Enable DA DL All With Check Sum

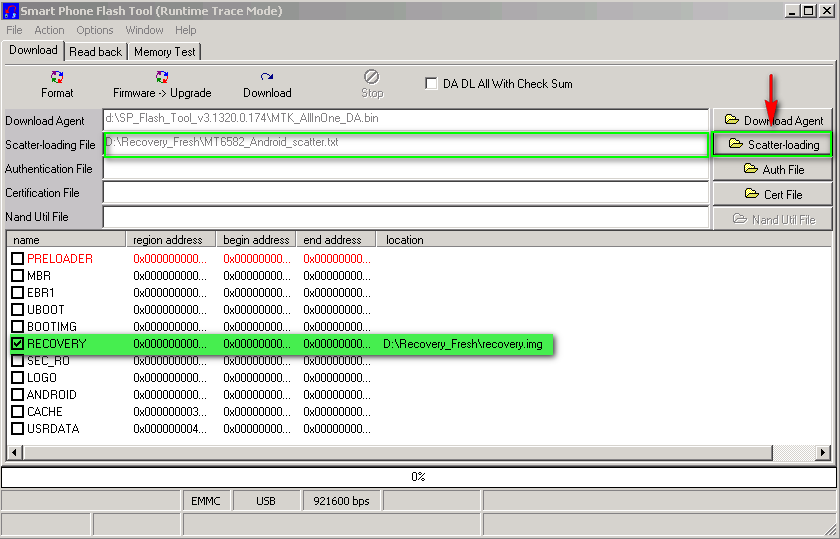coord(432,84)
